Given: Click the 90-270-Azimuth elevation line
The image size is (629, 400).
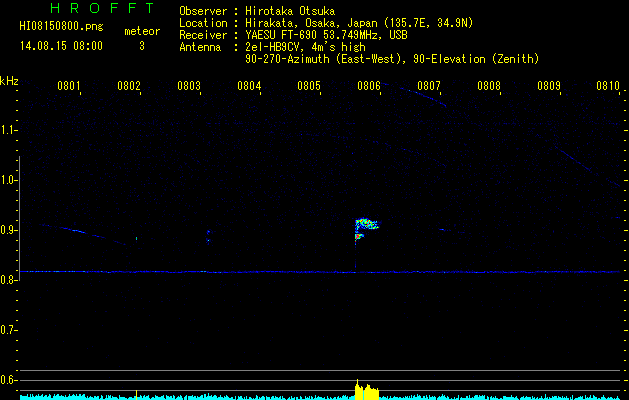Looking at the screenshot, I should pos(392,59).
